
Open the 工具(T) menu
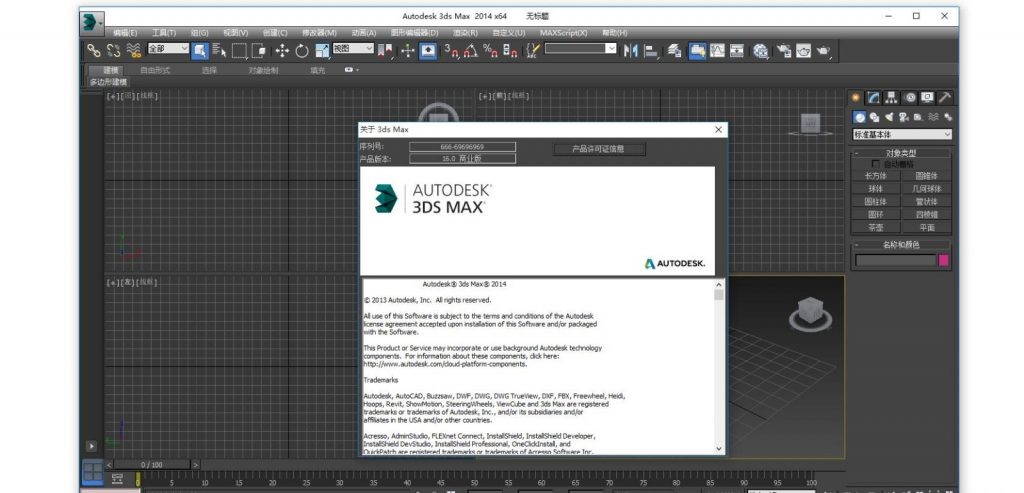(164, 33)
